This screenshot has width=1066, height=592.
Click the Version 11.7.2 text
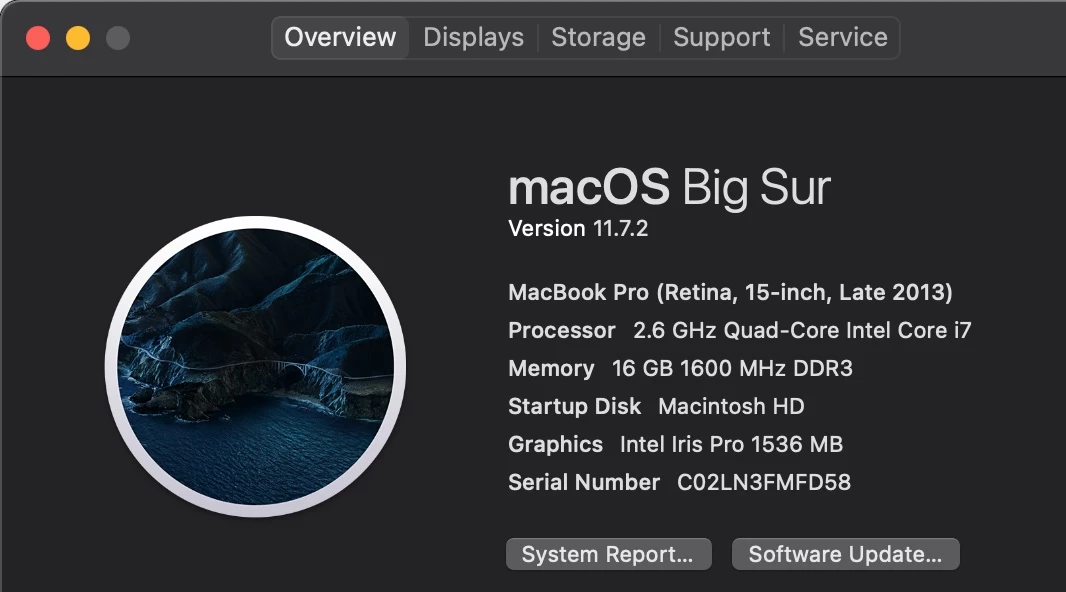[x=578, y=228]
